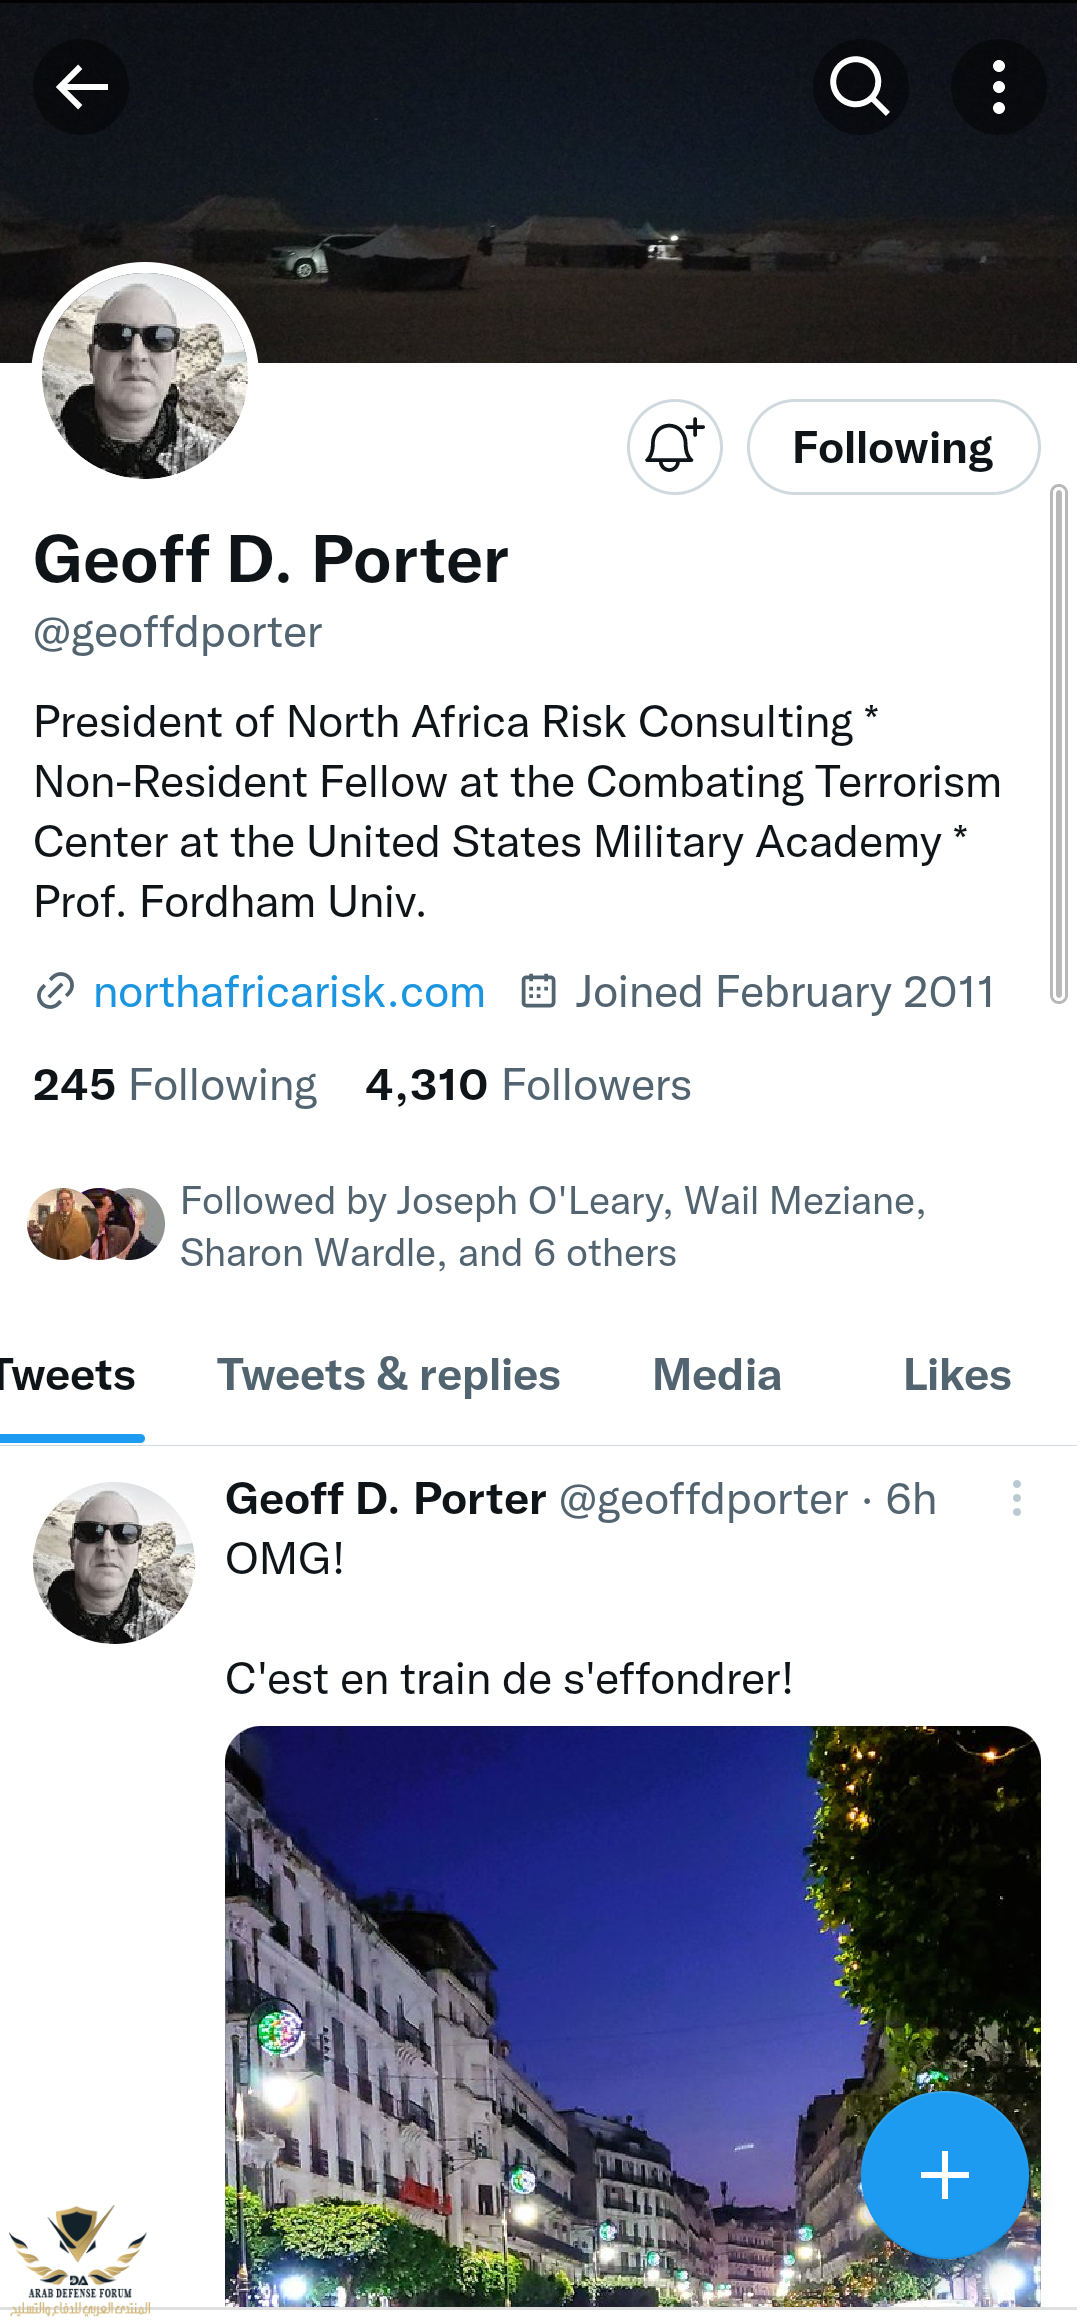Expand the tweet's three-dot overflow menu
Viewport: 1080px width, 2320px height.
click(x=1017, y=1498)
